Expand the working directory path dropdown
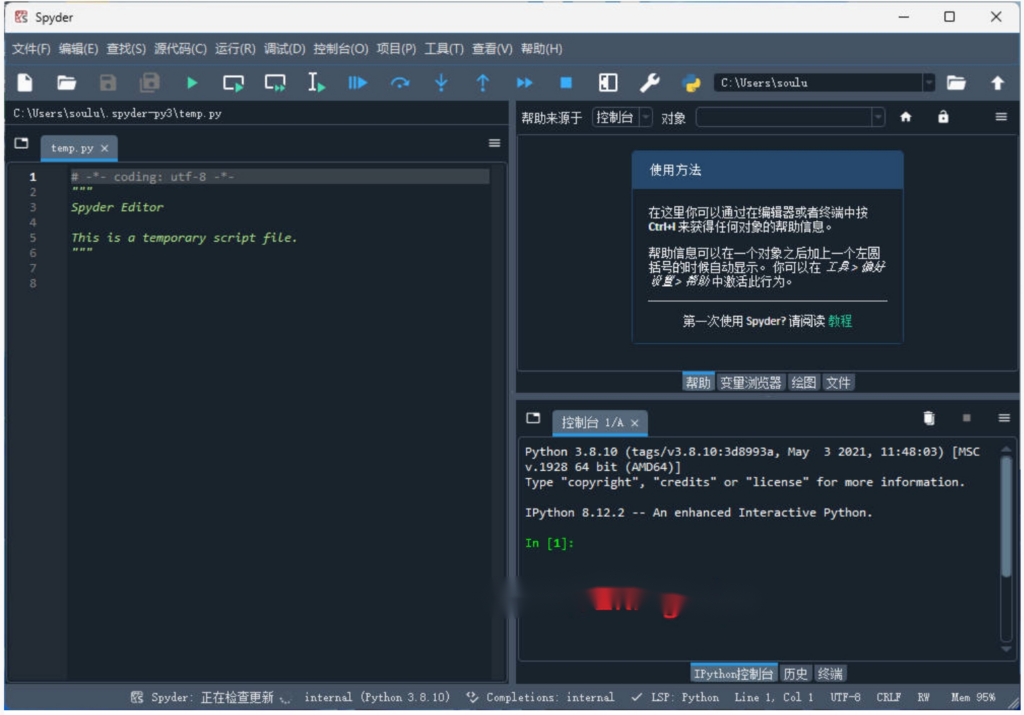1024x715 pixels. click(929, 83)
